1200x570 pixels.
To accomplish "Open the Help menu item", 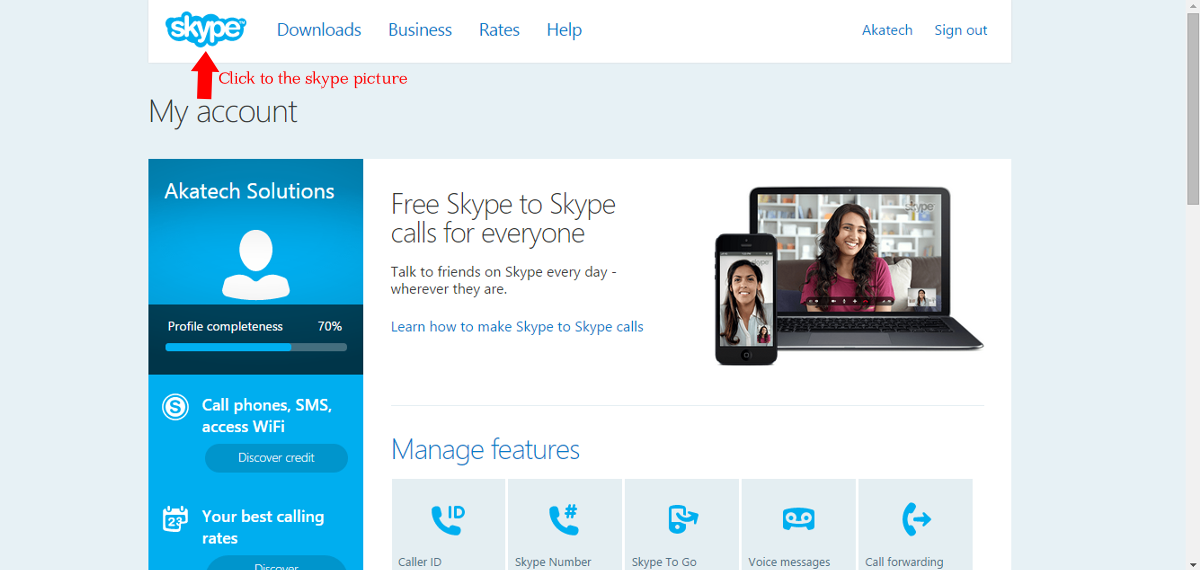I will click(x=564, y=30).
